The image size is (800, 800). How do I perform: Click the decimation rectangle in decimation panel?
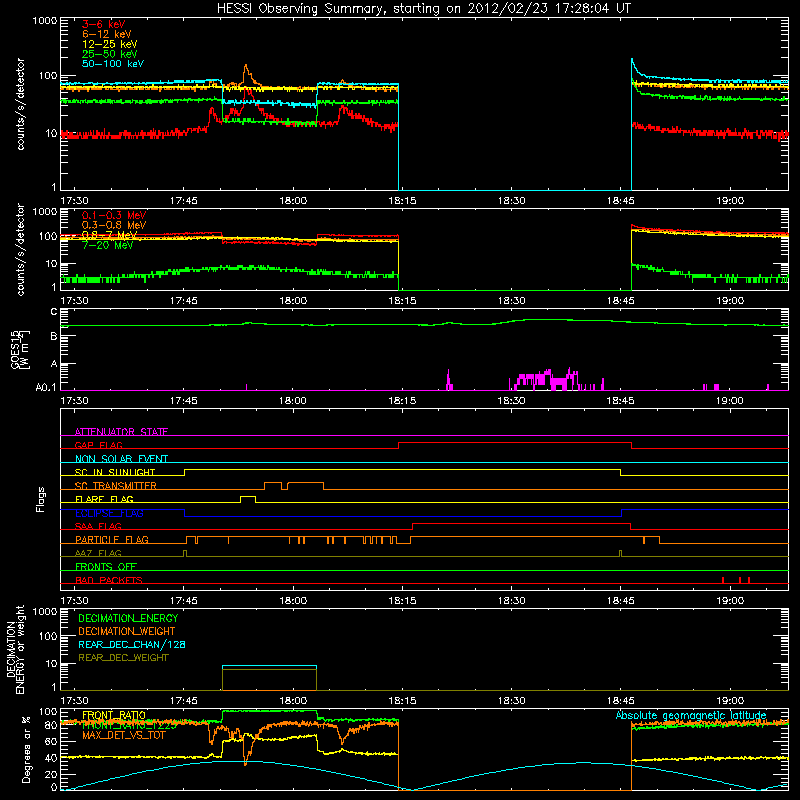click(x=269, y=678)
